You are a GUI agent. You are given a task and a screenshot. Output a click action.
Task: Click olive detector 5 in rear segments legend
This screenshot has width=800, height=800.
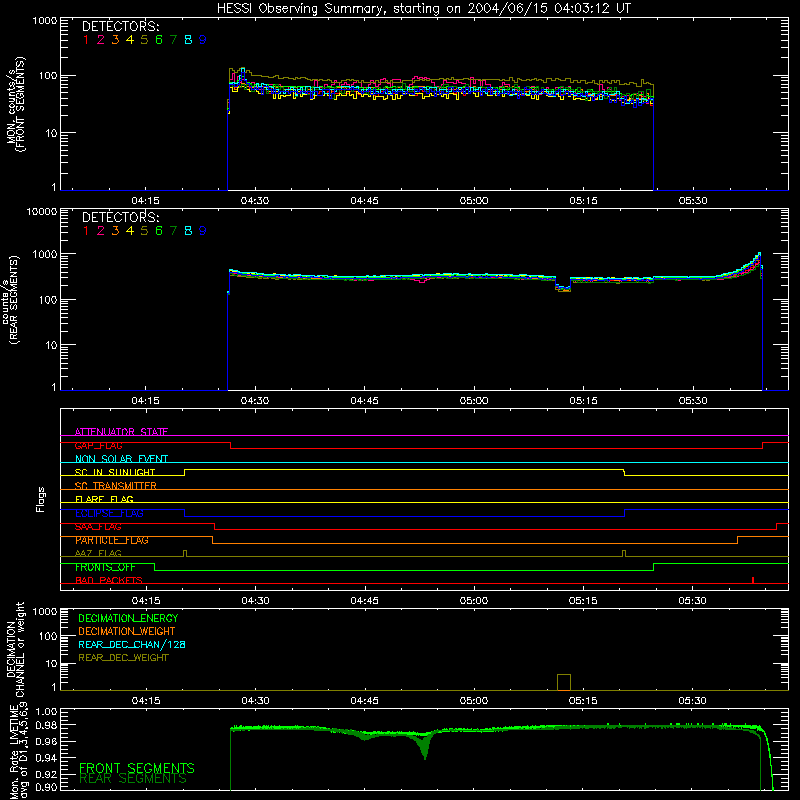(x=144, y=231)
